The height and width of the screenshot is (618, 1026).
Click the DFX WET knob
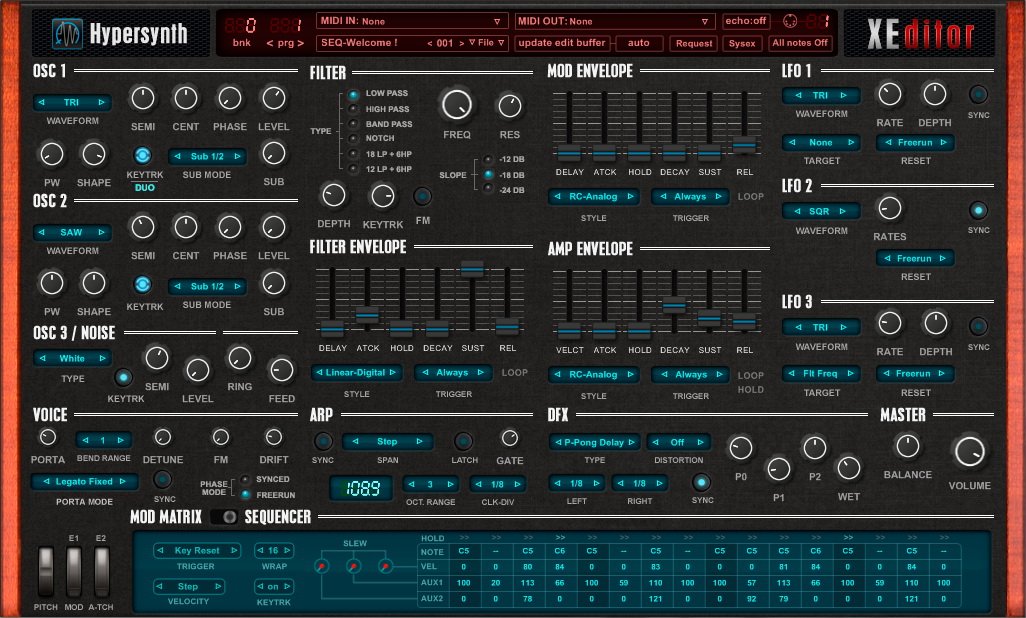click(849, 468)
